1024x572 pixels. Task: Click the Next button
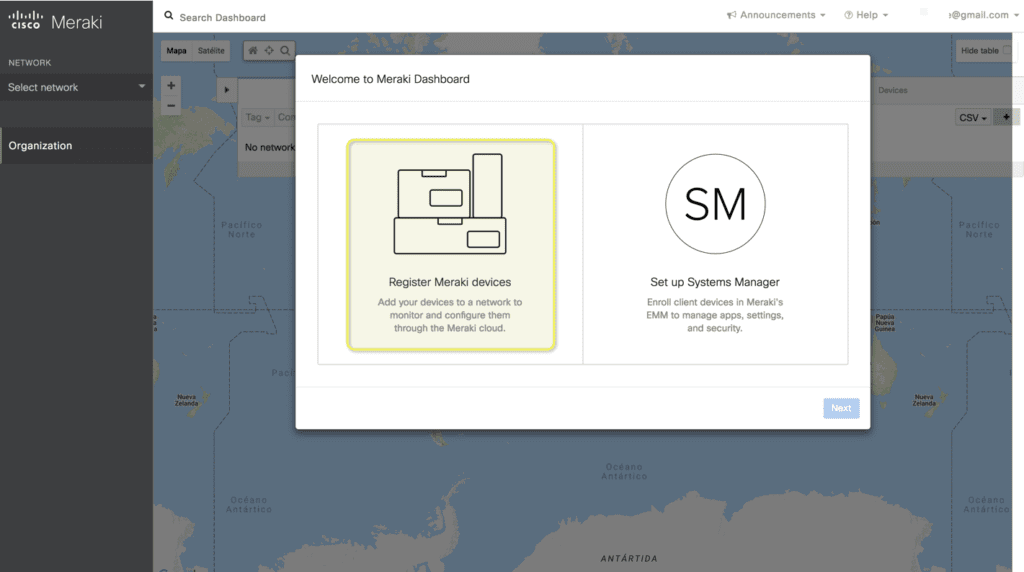pos(841,408)
